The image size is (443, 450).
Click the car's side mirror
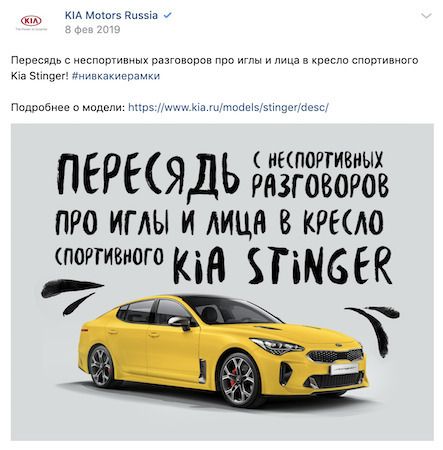(x=180, y=323)
